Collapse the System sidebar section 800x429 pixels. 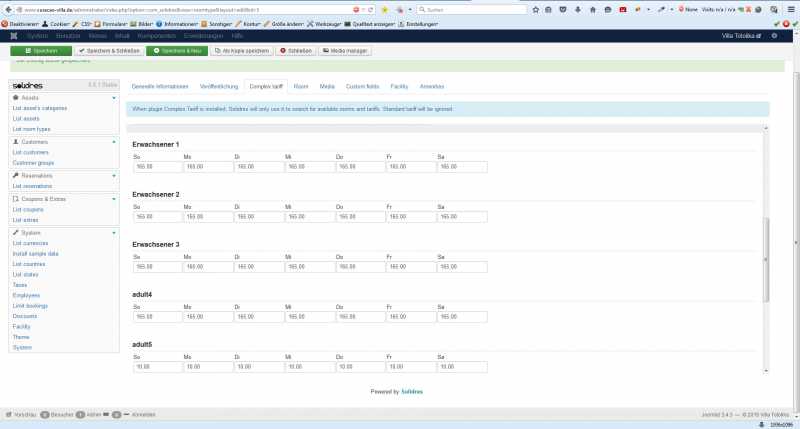114,233
